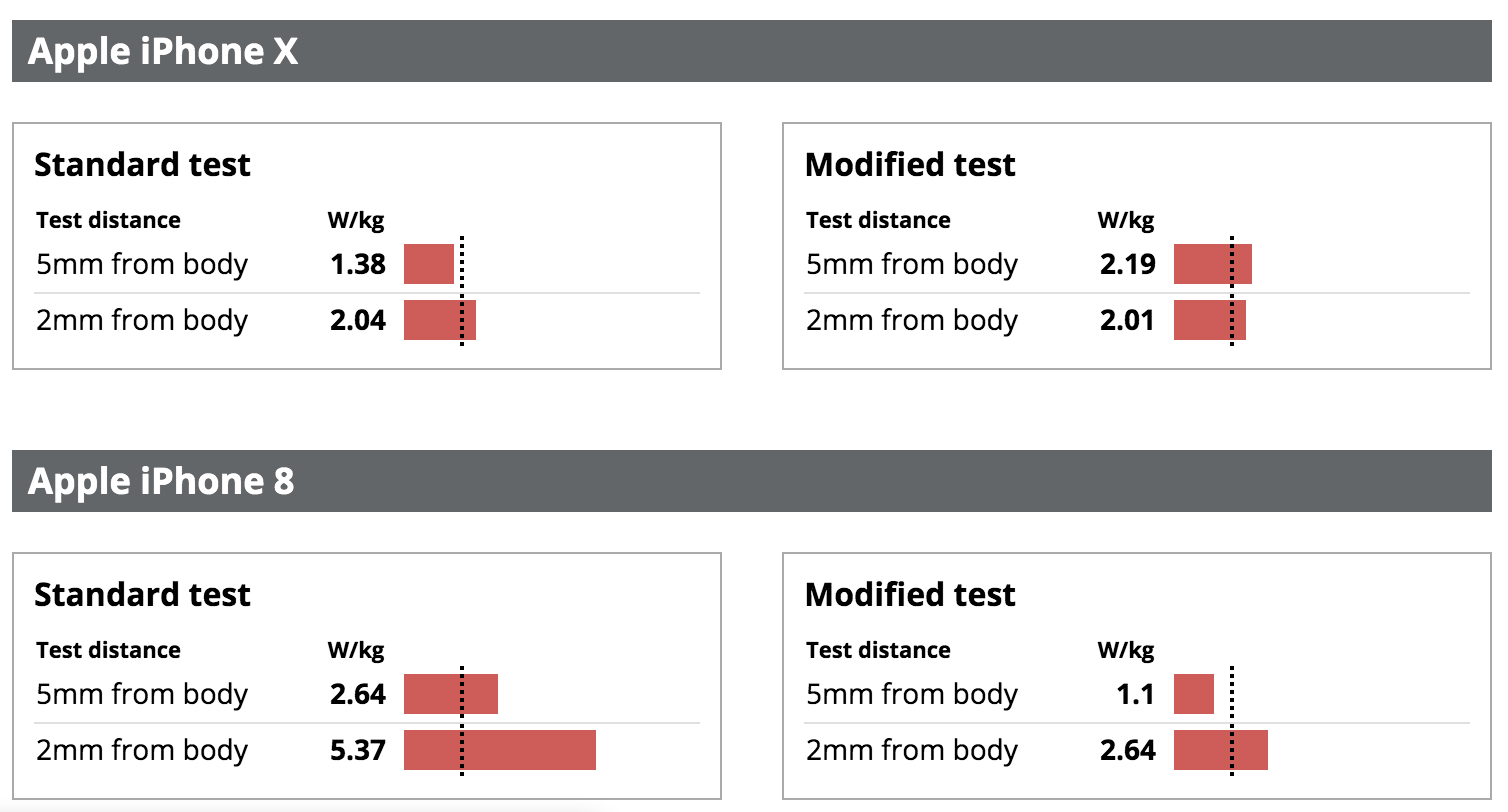Click the 5.37 W/kg longest red bar
Screen dimensions: 1508x812
click(500, 750)
